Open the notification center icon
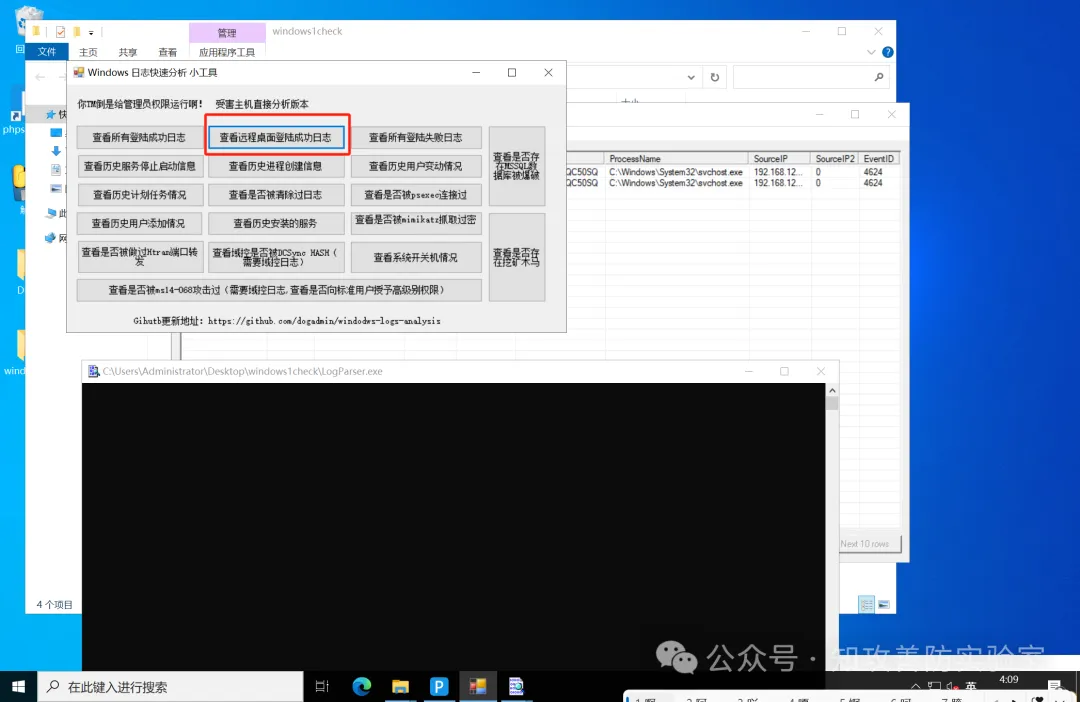This screenshot has height=702, width=1080. pos(1055,685)
